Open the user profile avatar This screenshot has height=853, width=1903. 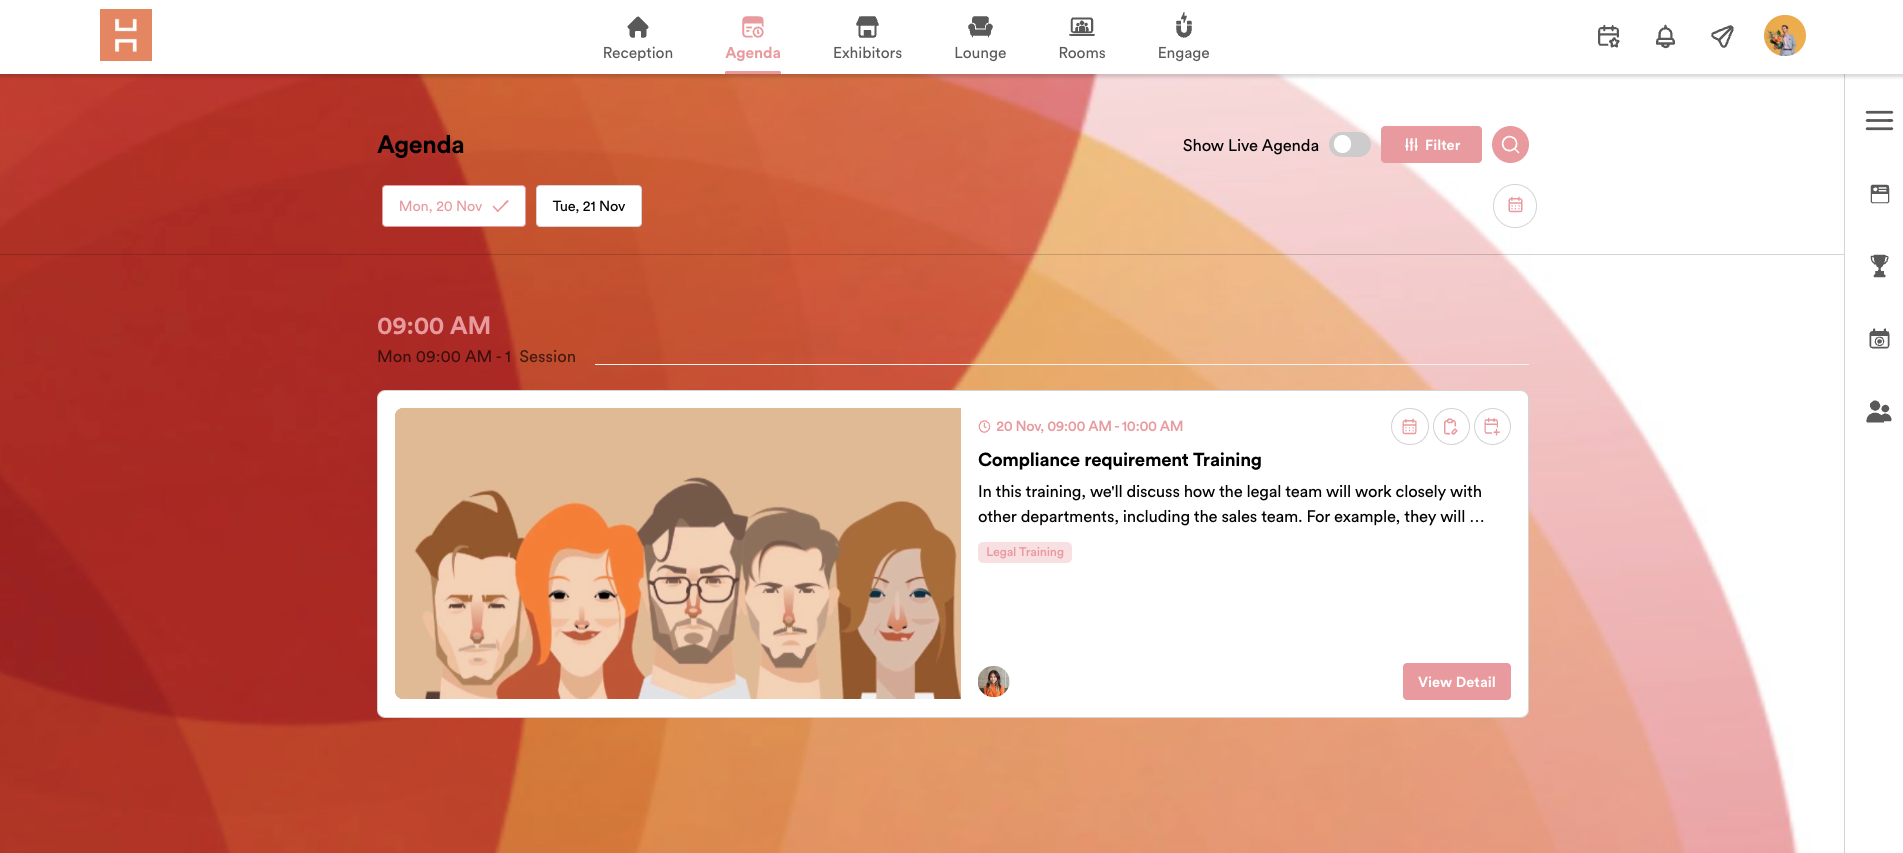tap(1785, 36)
